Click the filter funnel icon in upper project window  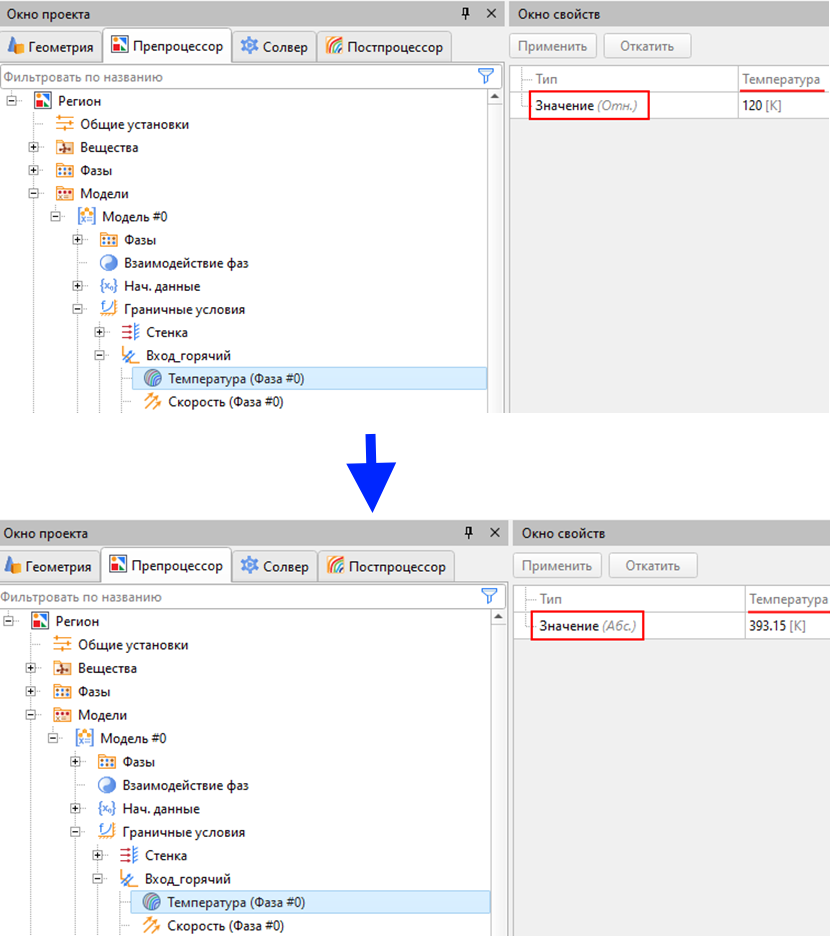486,76
